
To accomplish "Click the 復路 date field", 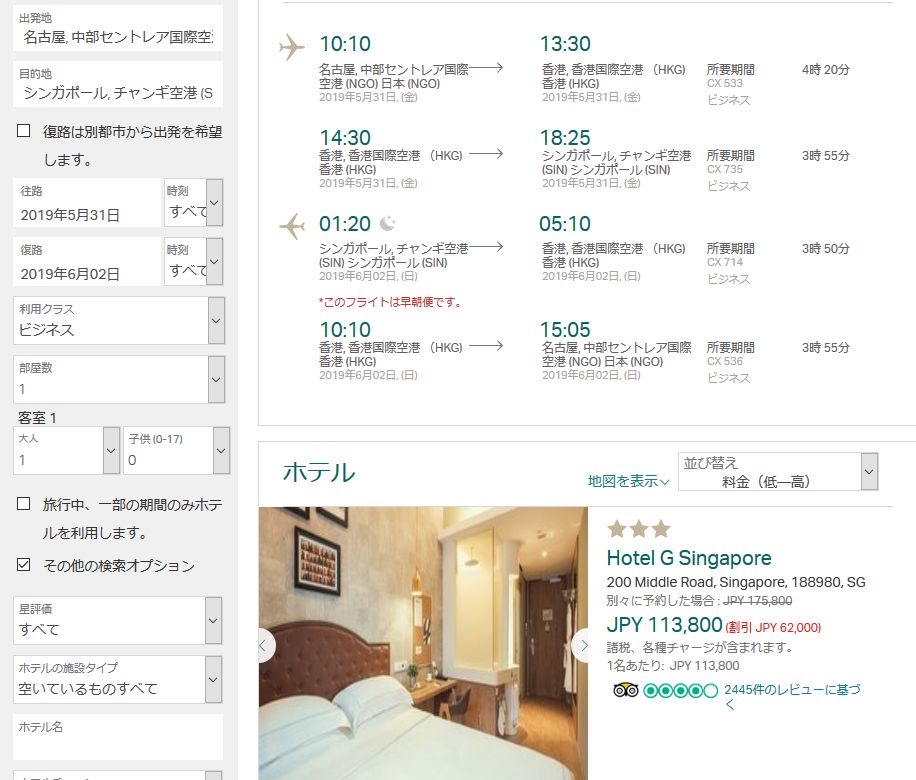I will (86, 262).
